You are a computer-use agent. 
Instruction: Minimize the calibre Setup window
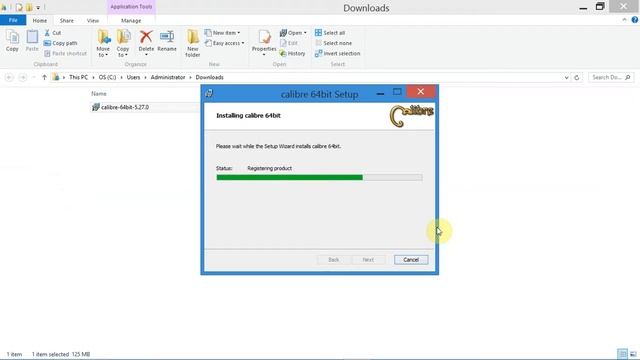(x=380, y=93)
